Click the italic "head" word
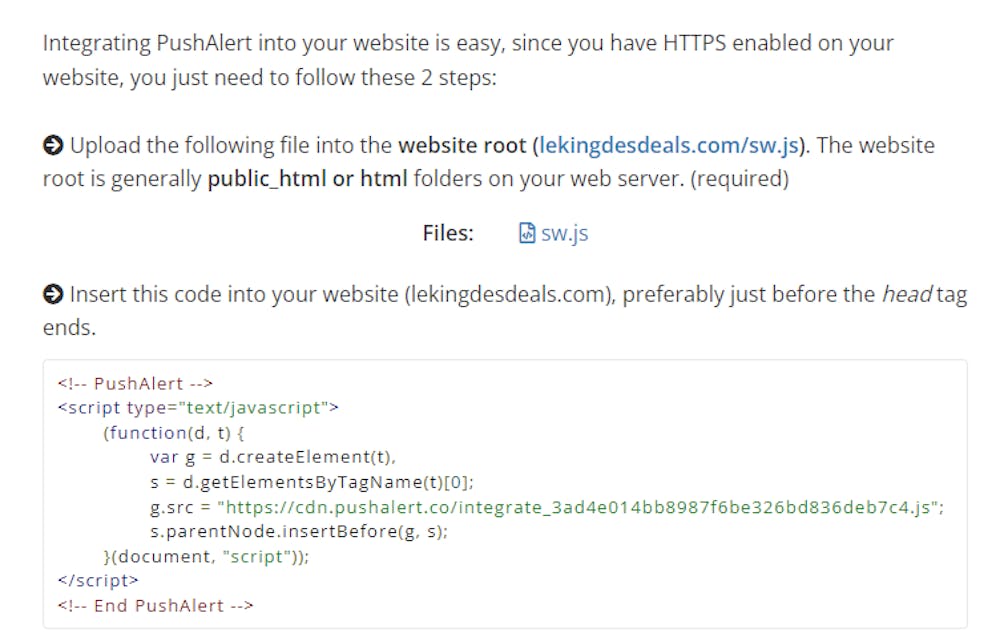This screenshot has width=1000, height=641. click(907, 294)
